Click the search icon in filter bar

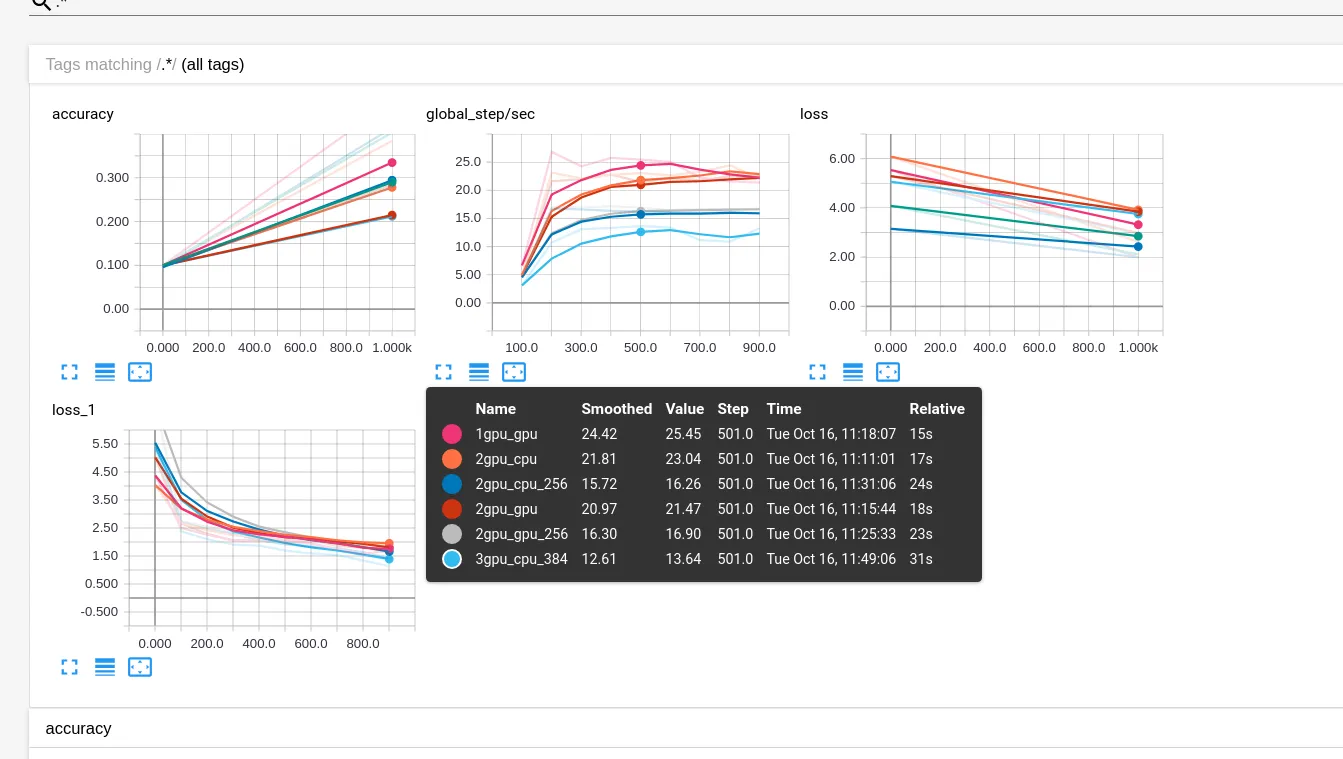(41, 4)
